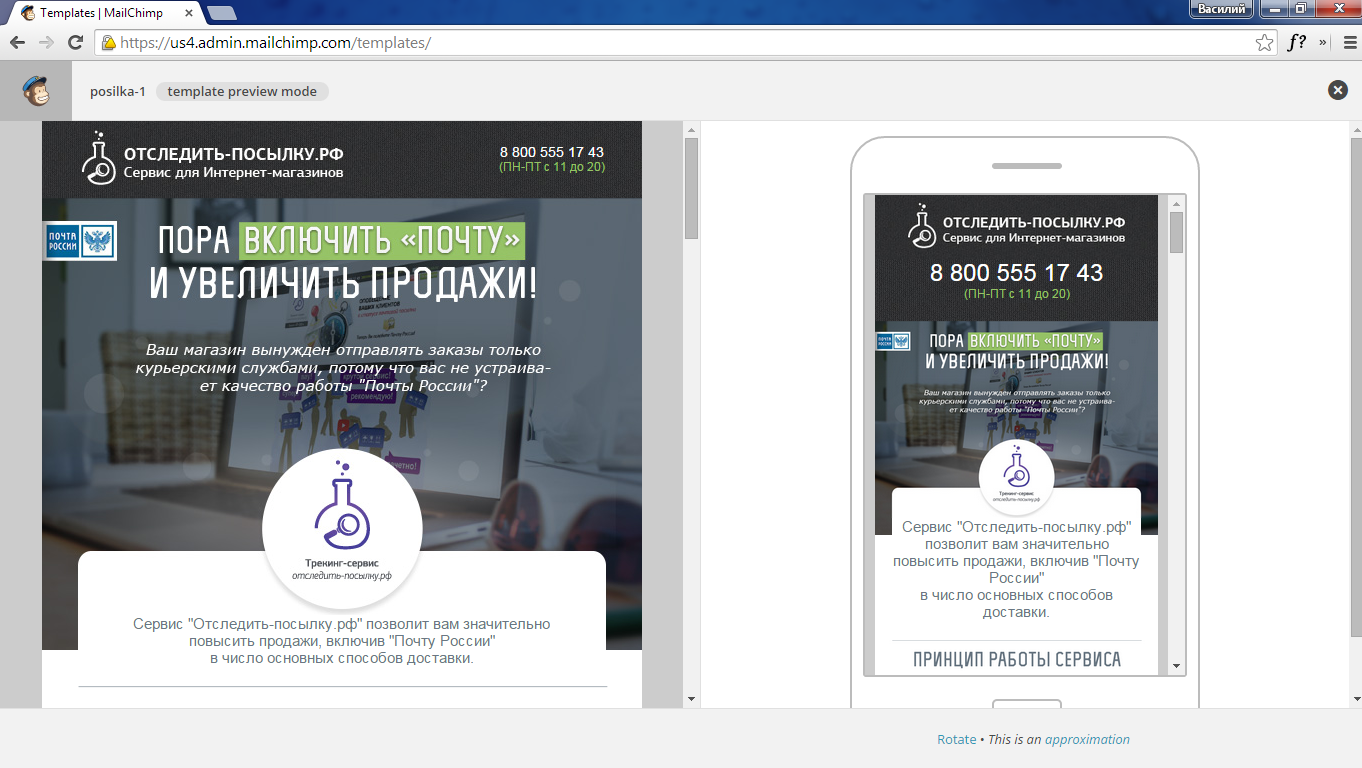Click flask logo in desktop preview header
The width and height of the screenshot is (1362, 768).
[98, 158]
